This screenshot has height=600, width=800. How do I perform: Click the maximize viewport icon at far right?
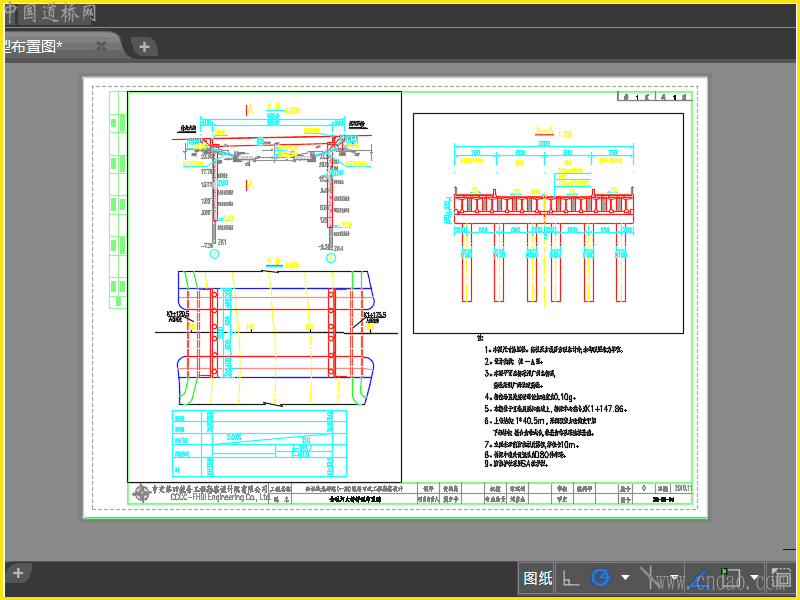click(780, 578)
